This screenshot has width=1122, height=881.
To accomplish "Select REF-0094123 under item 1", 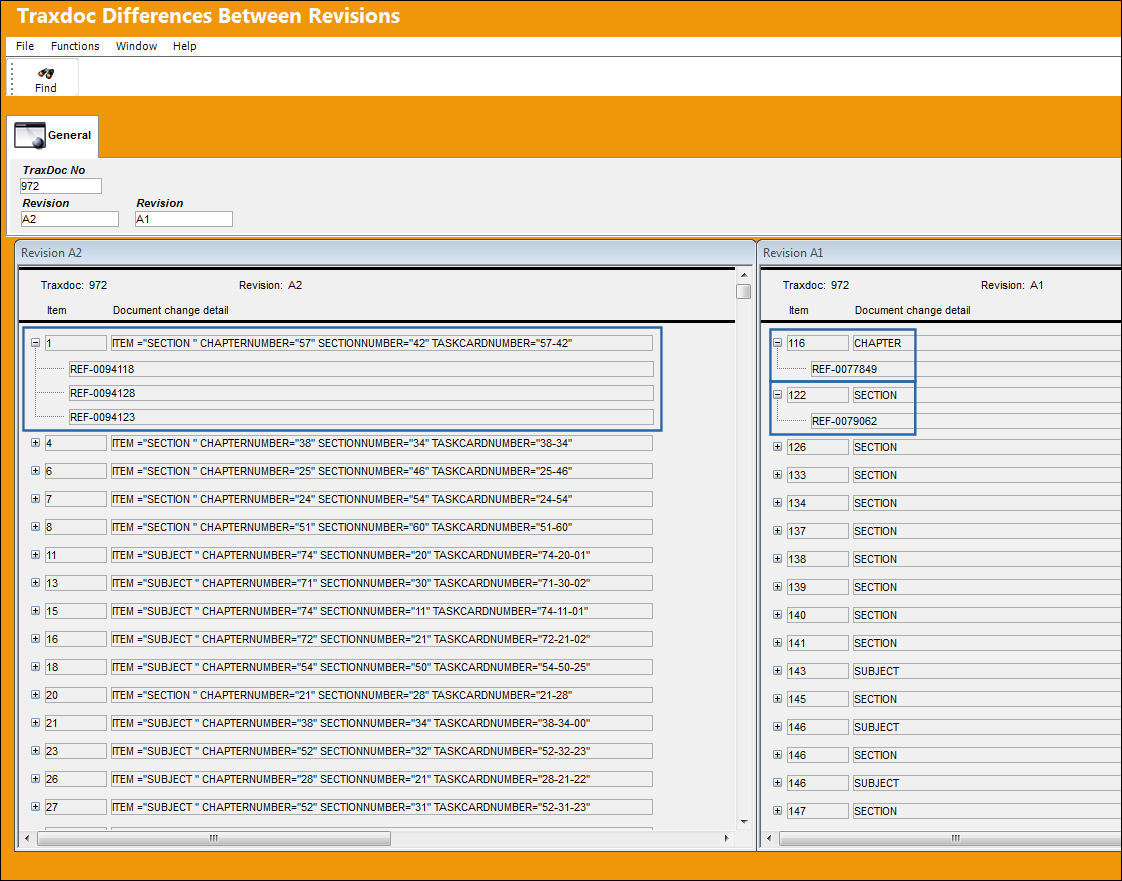I will point(361,417).
